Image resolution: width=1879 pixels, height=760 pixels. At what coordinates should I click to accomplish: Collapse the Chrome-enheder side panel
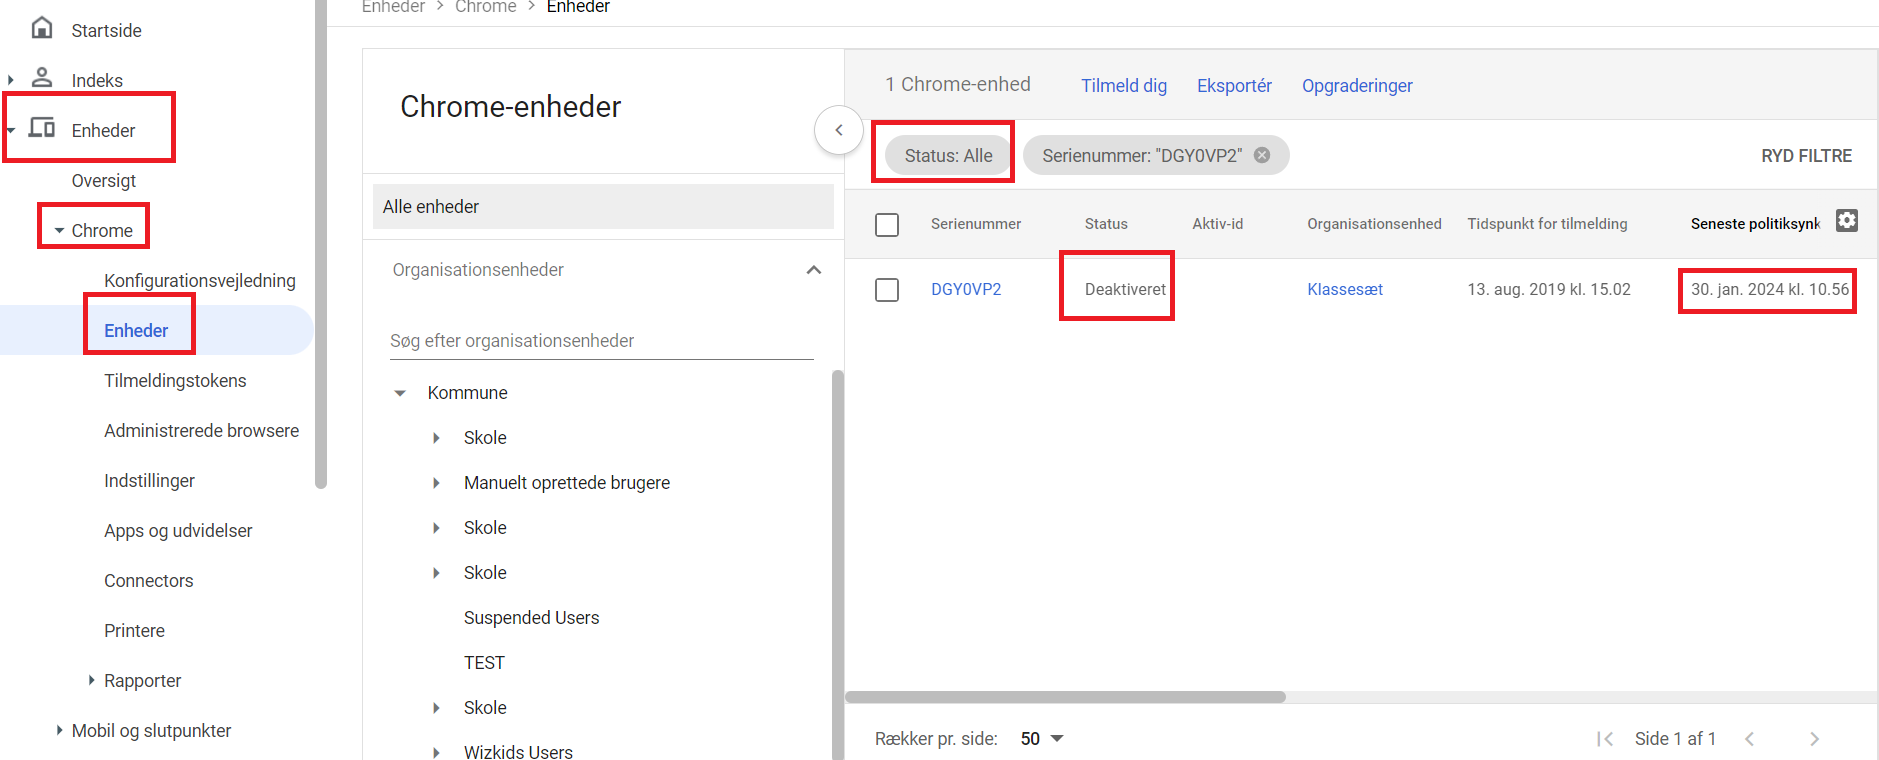pyautogui.click(x=838, y=130)
